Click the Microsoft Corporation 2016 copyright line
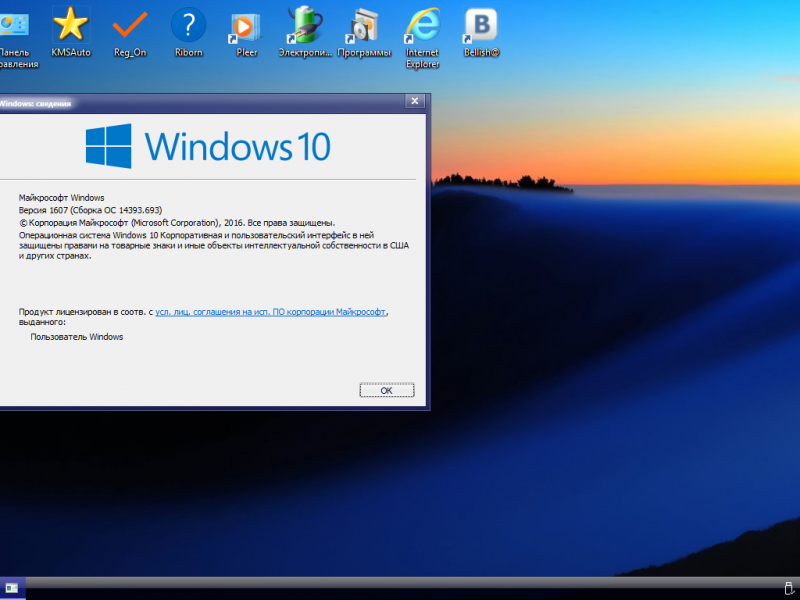This screenshot has height=600, width=800. click(x=177, y=223)
